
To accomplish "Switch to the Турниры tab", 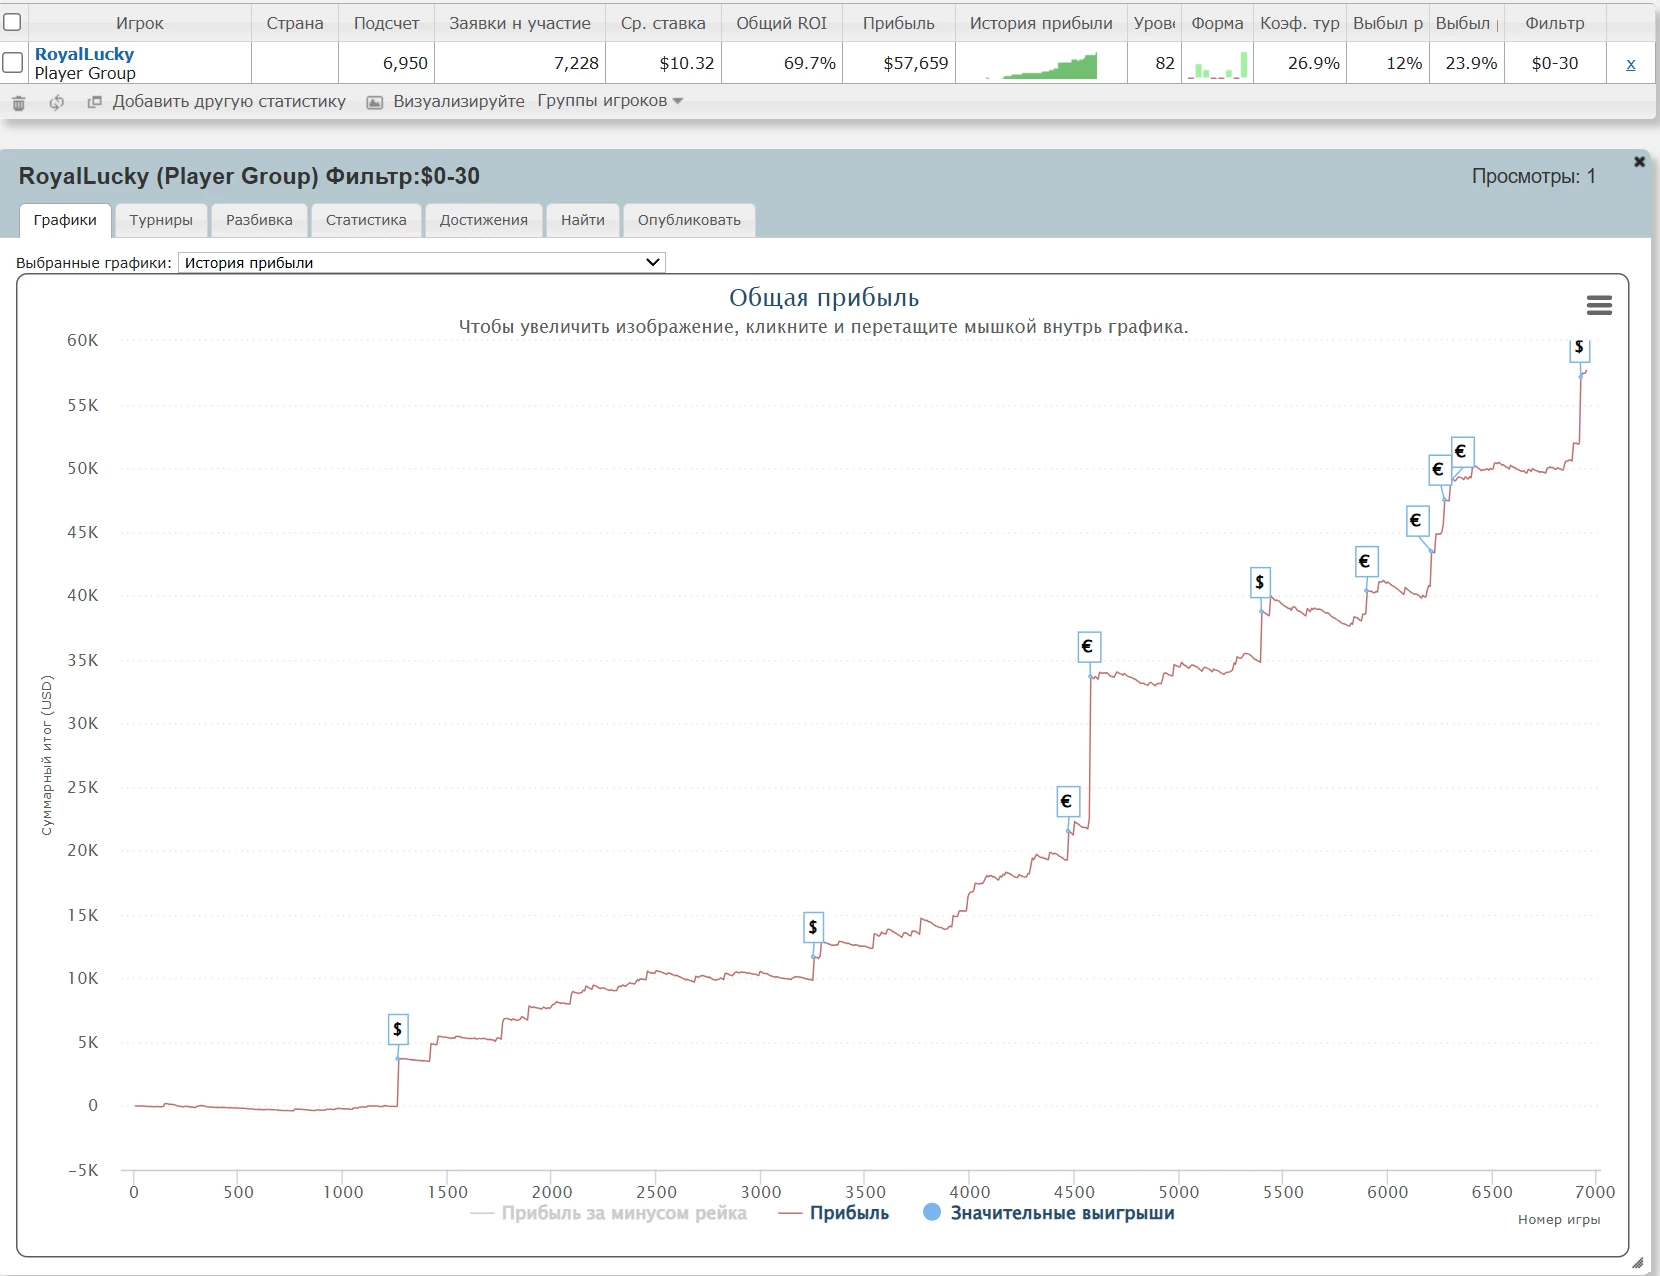I will 160,220.
